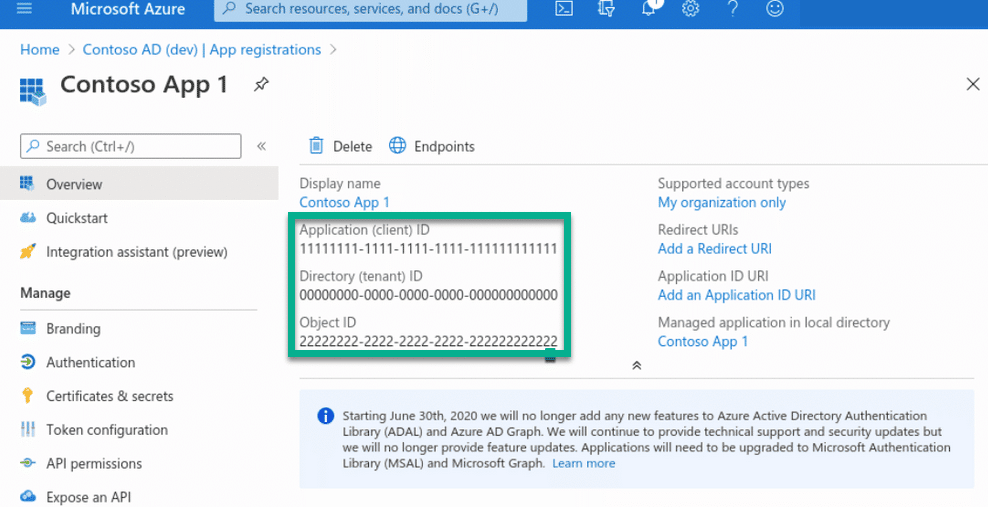This screenshot has width=988, height=507.
Task: Close the Contoso App 1 blade
Action: click(x=973, y=84)
